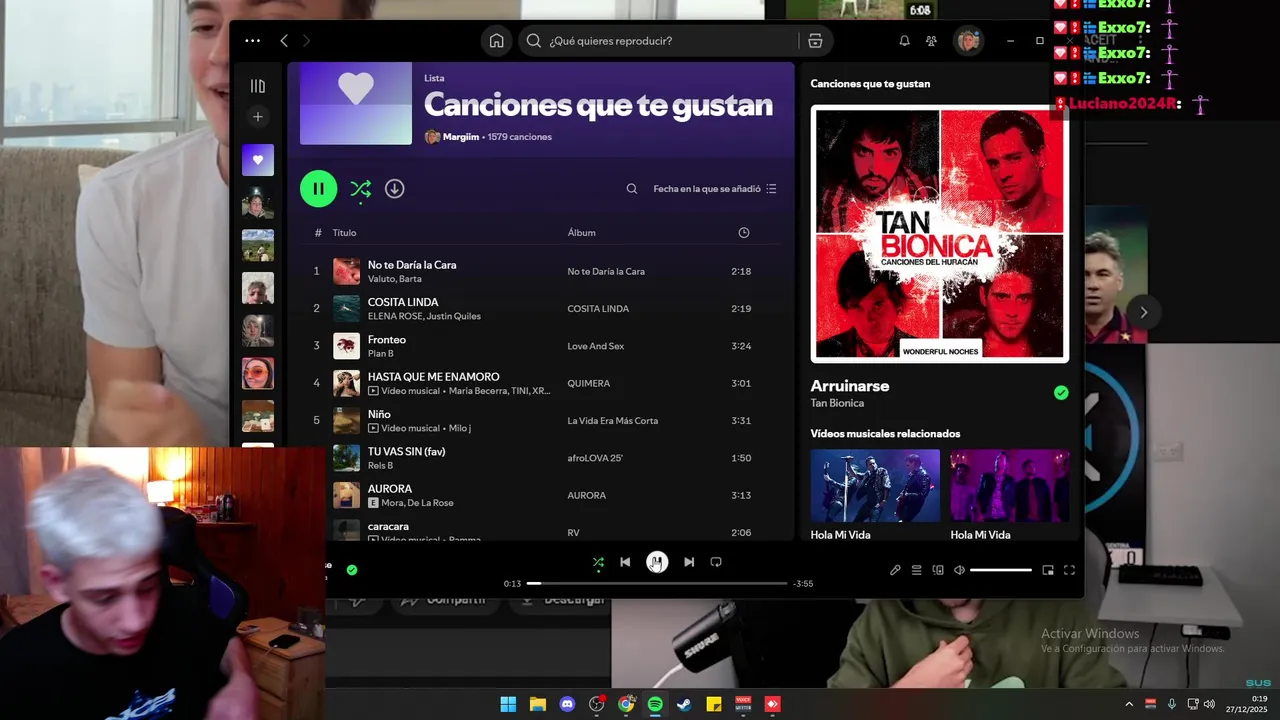Click the play/pause button in the player bar

point(656,562)
